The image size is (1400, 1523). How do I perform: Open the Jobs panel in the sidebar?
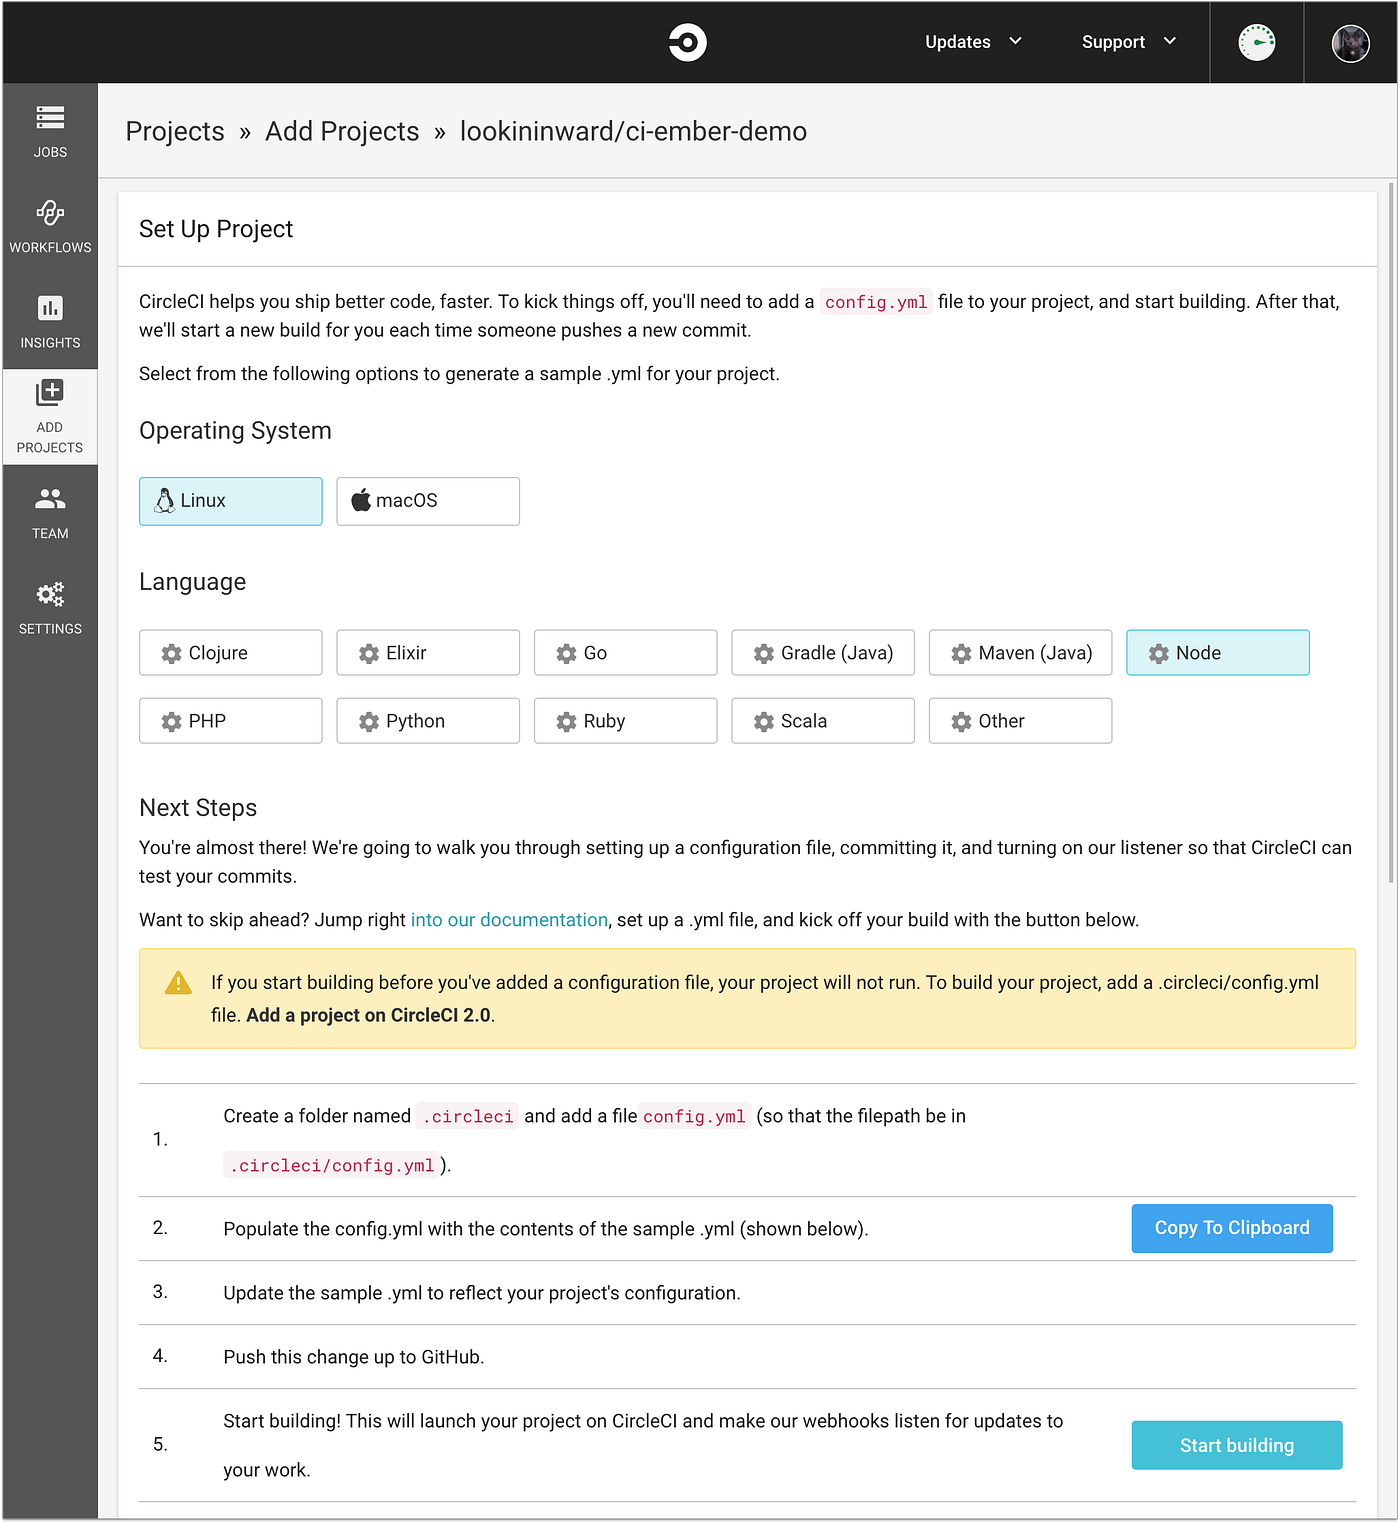click(x=50, y=131)
